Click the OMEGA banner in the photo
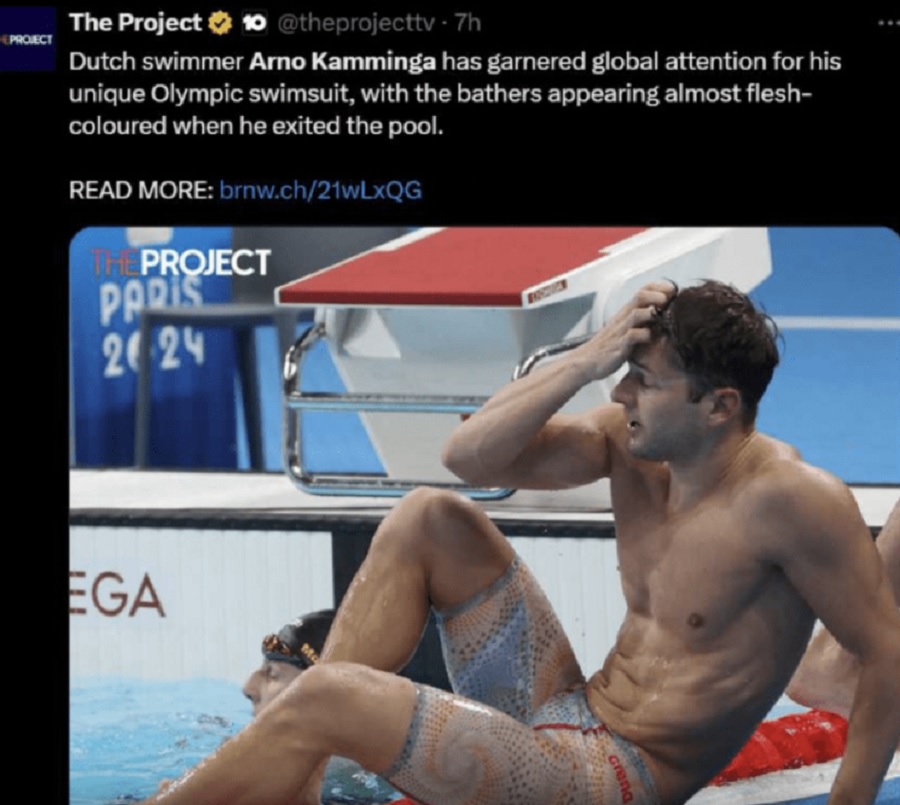Screen dimensions: 900x805 tap(117, 595)
